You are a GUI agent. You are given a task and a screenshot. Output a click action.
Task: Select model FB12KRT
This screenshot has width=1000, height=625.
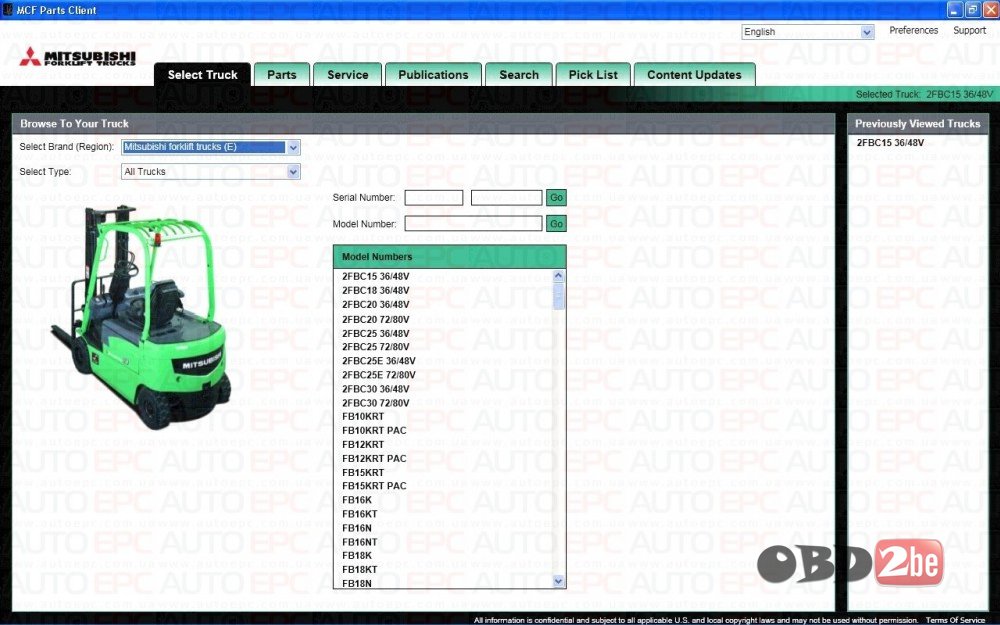[x=363, y=445]
